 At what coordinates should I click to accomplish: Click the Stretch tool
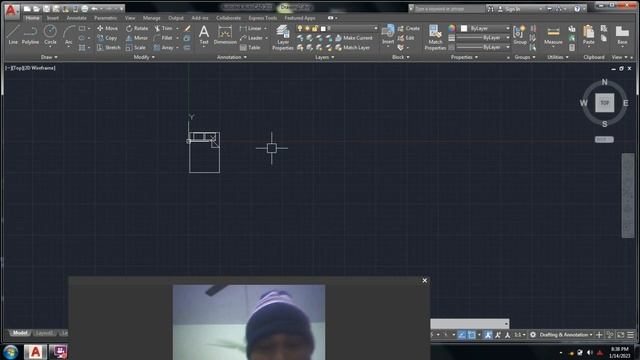point(109,48)
